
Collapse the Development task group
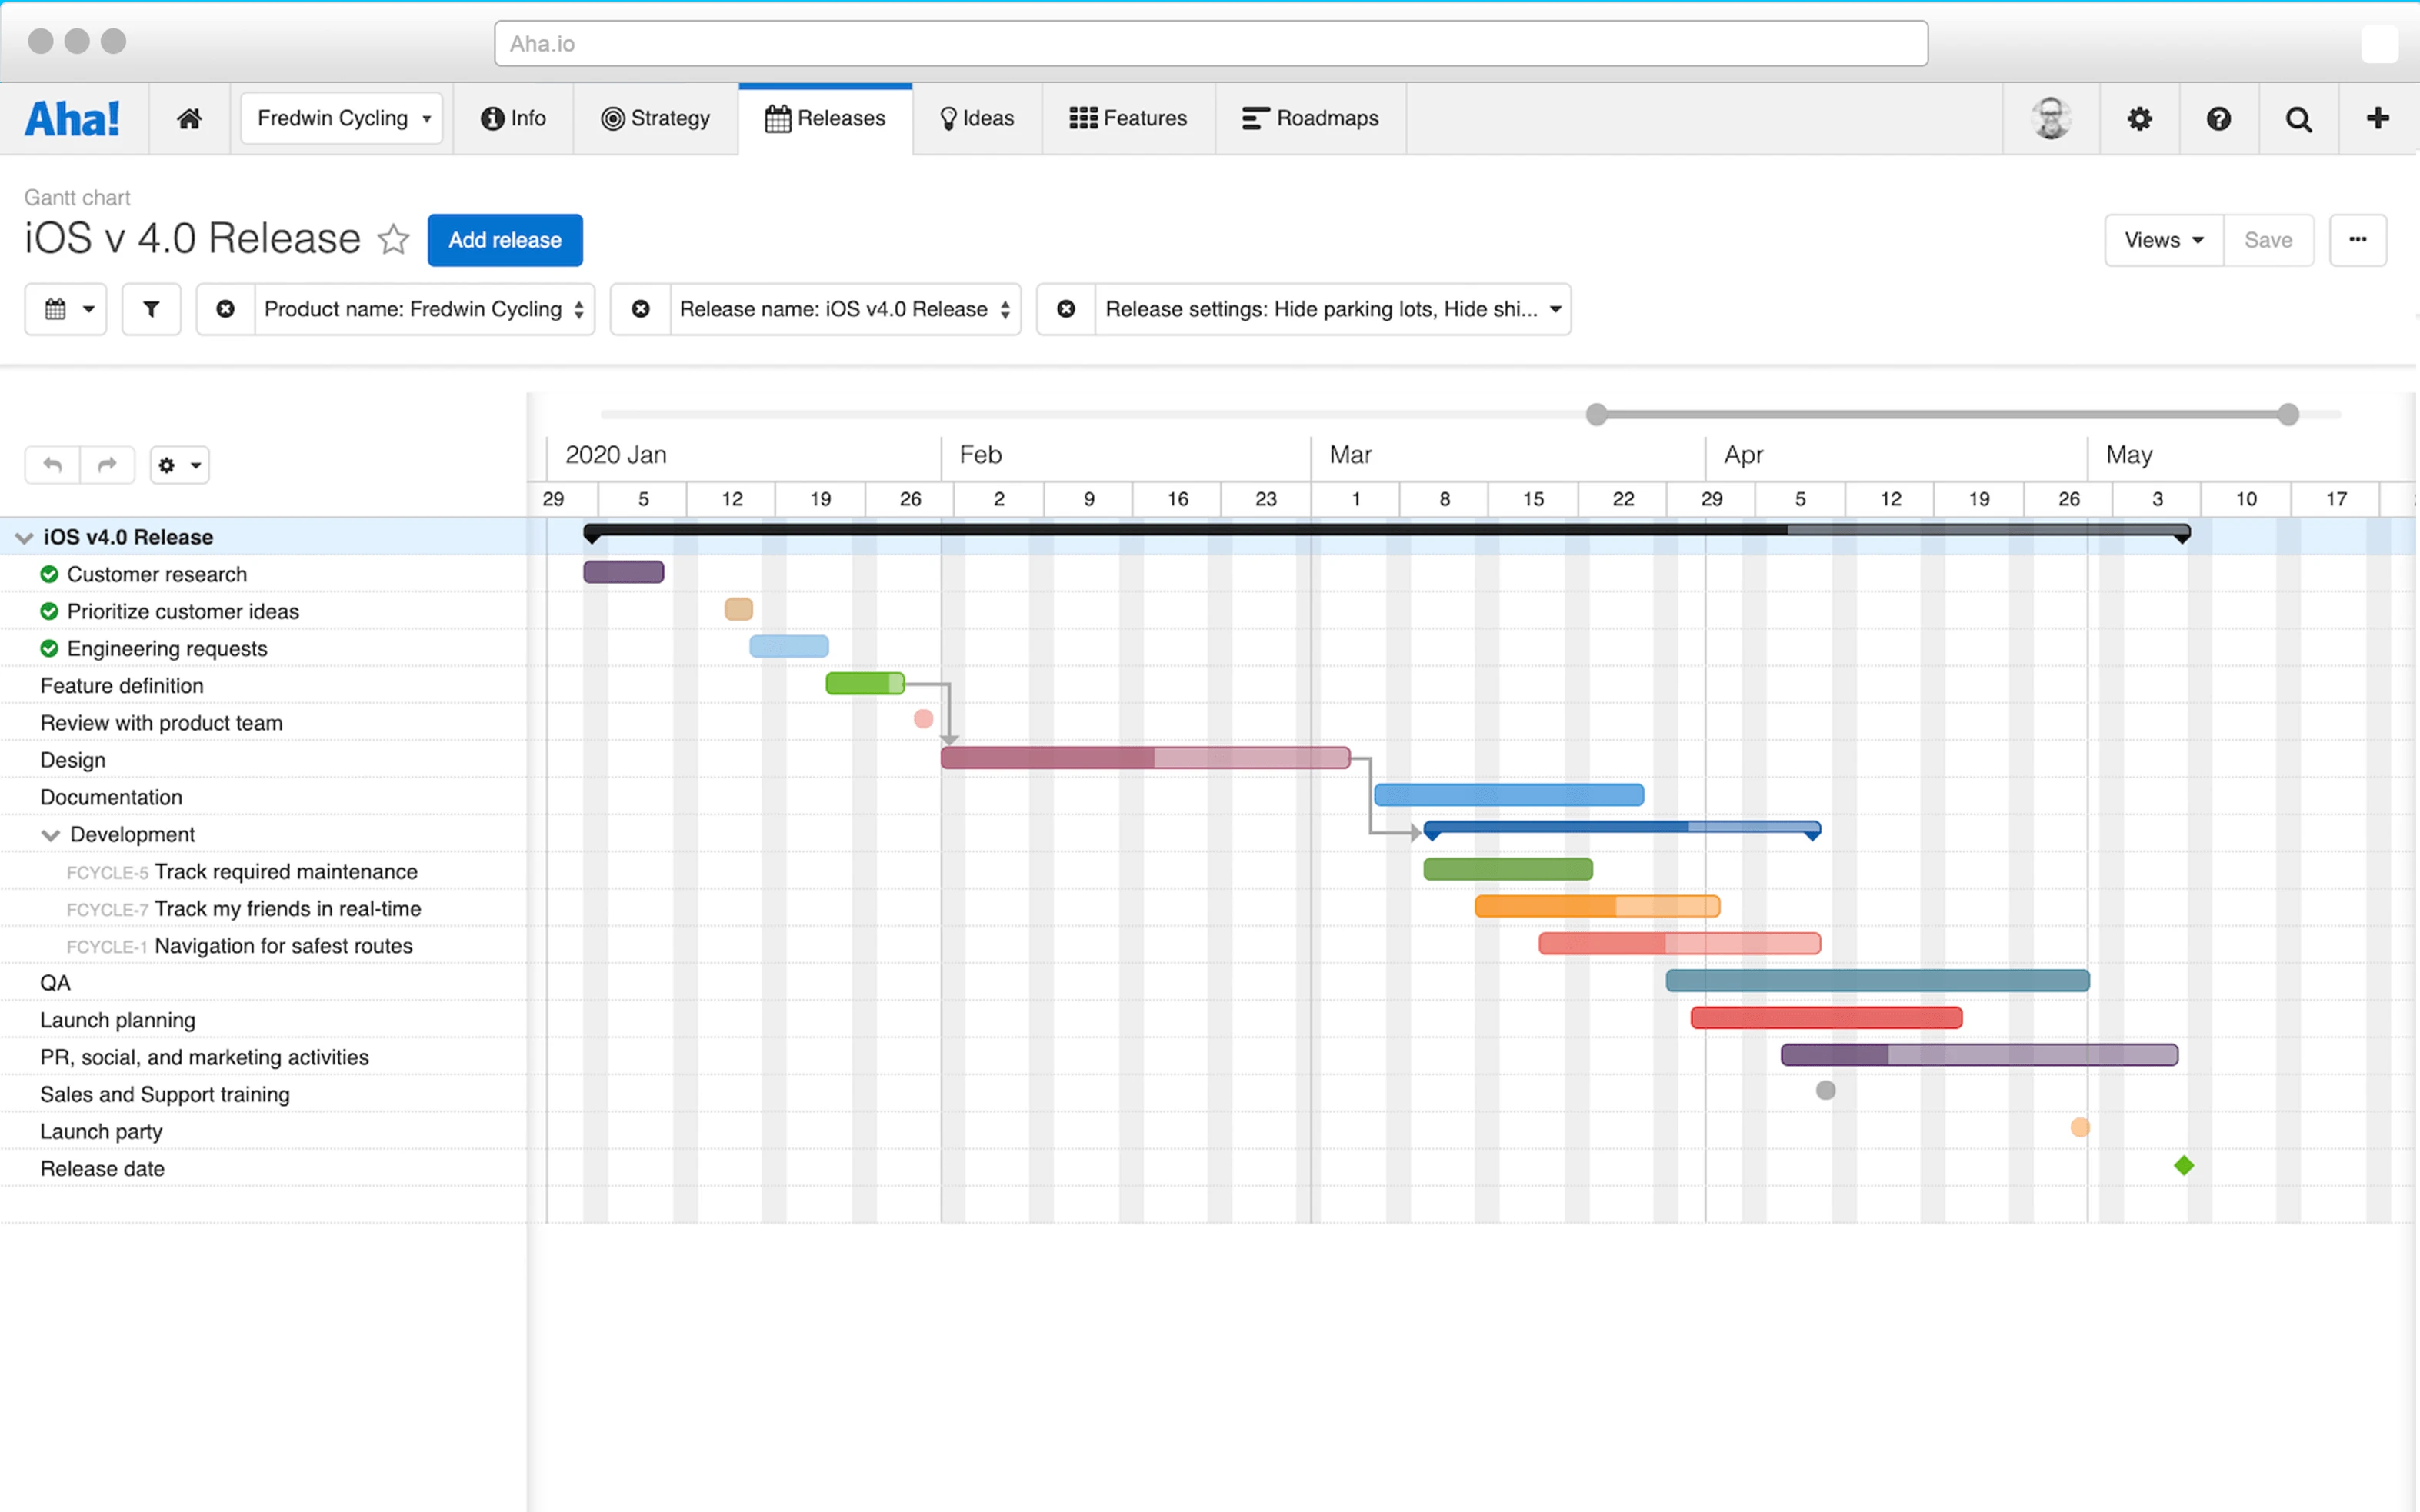[x=50, y=835]
